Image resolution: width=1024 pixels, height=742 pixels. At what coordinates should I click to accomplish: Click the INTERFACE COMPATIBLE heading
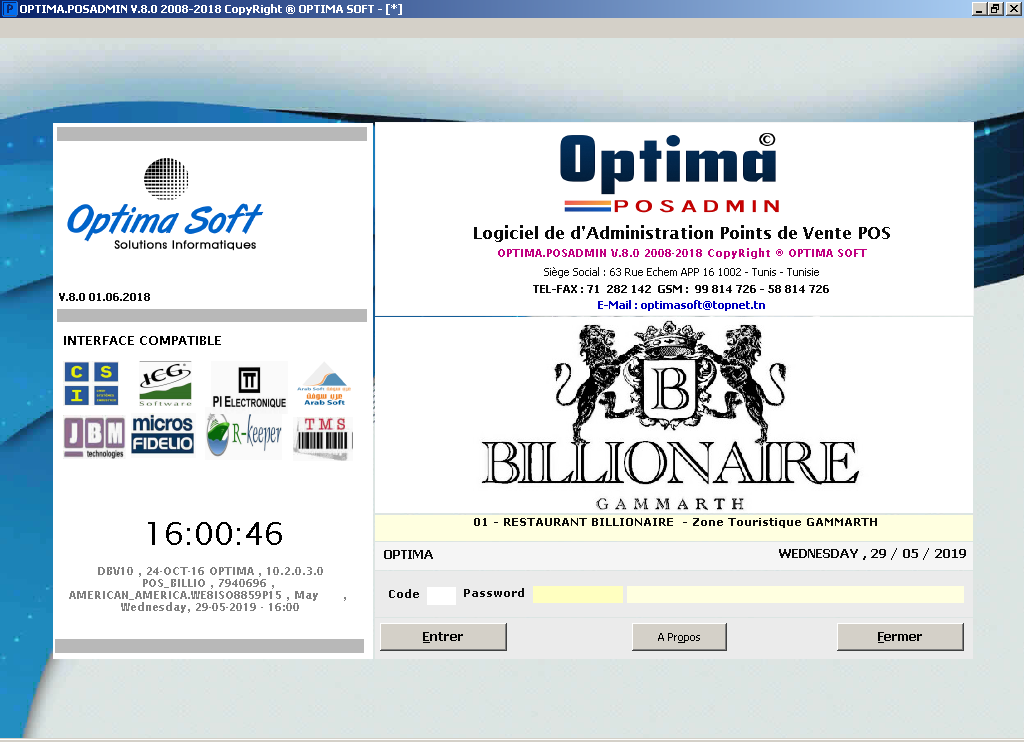pyautogui.click(x=142, y=340)
